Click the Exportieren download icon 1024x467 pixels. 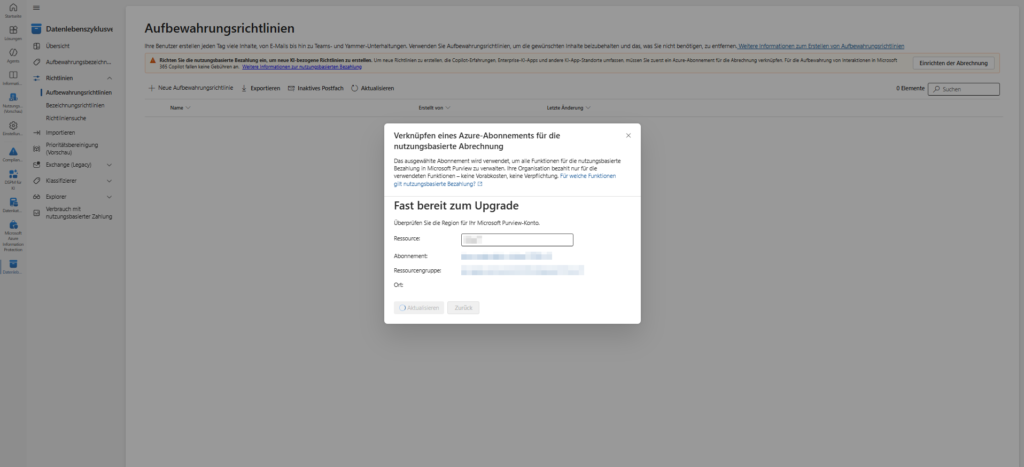pyautogui.click(x=244, y=89)
